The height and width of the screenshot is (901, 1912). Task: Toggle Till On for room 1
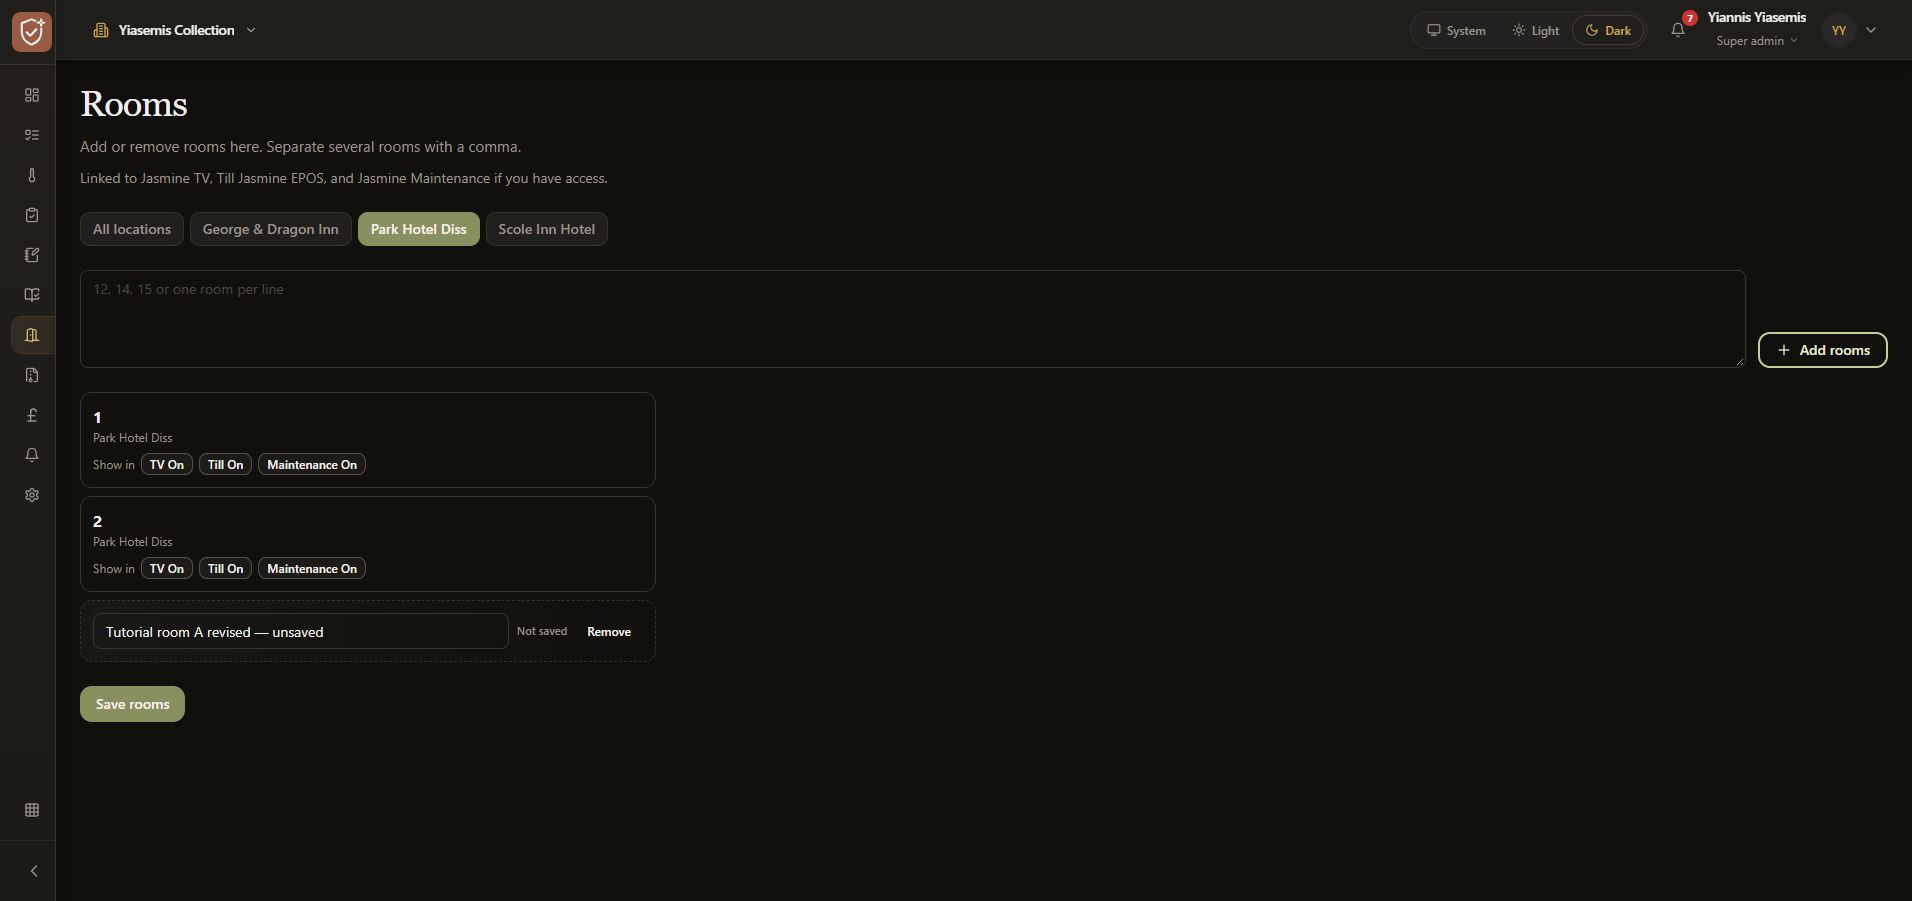[226, 465]
